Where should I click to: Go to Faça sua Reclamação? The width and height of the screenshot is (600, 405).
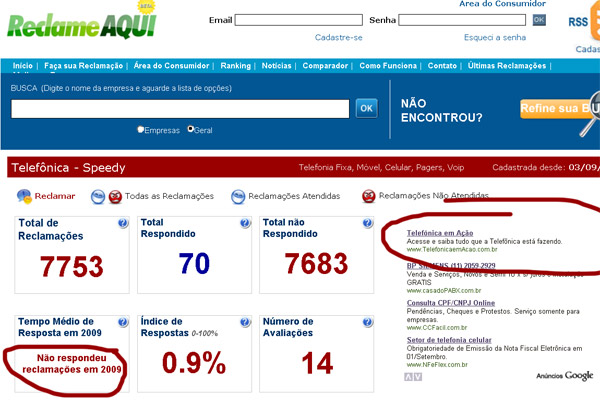click(x=83, y=65)
